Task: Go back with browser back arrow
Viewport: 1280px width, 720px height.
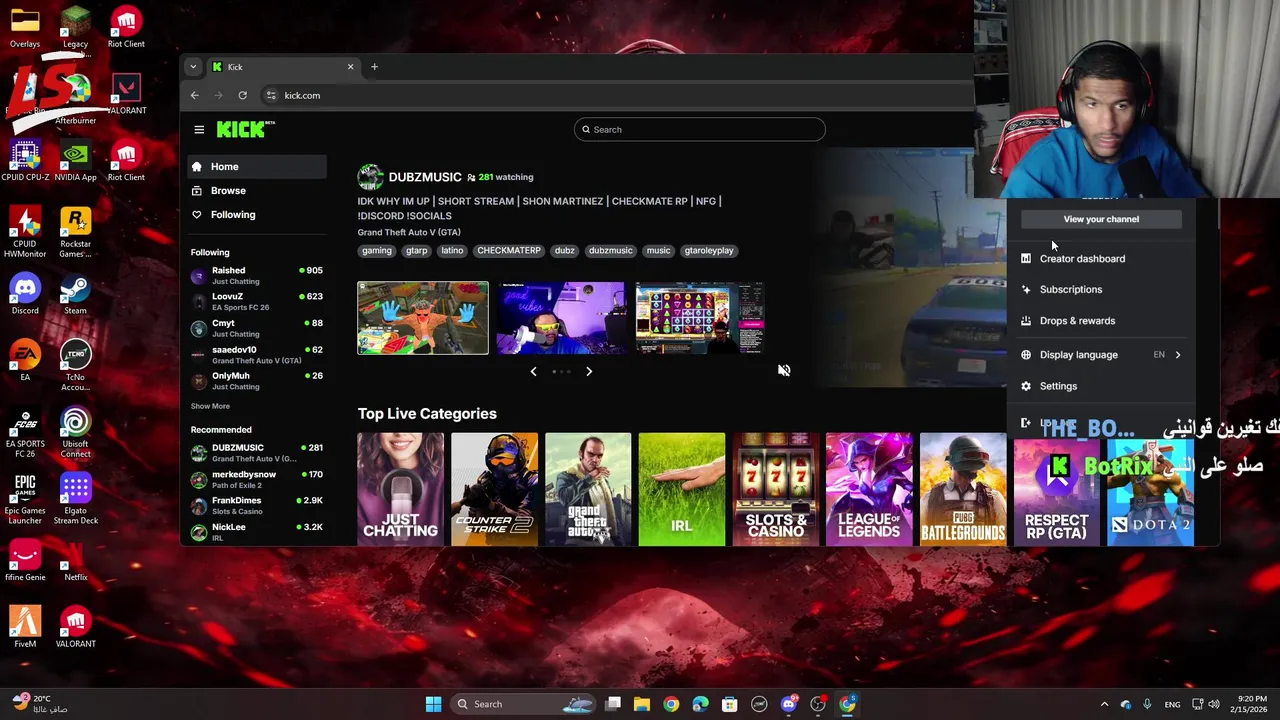Action: (195, 95)
